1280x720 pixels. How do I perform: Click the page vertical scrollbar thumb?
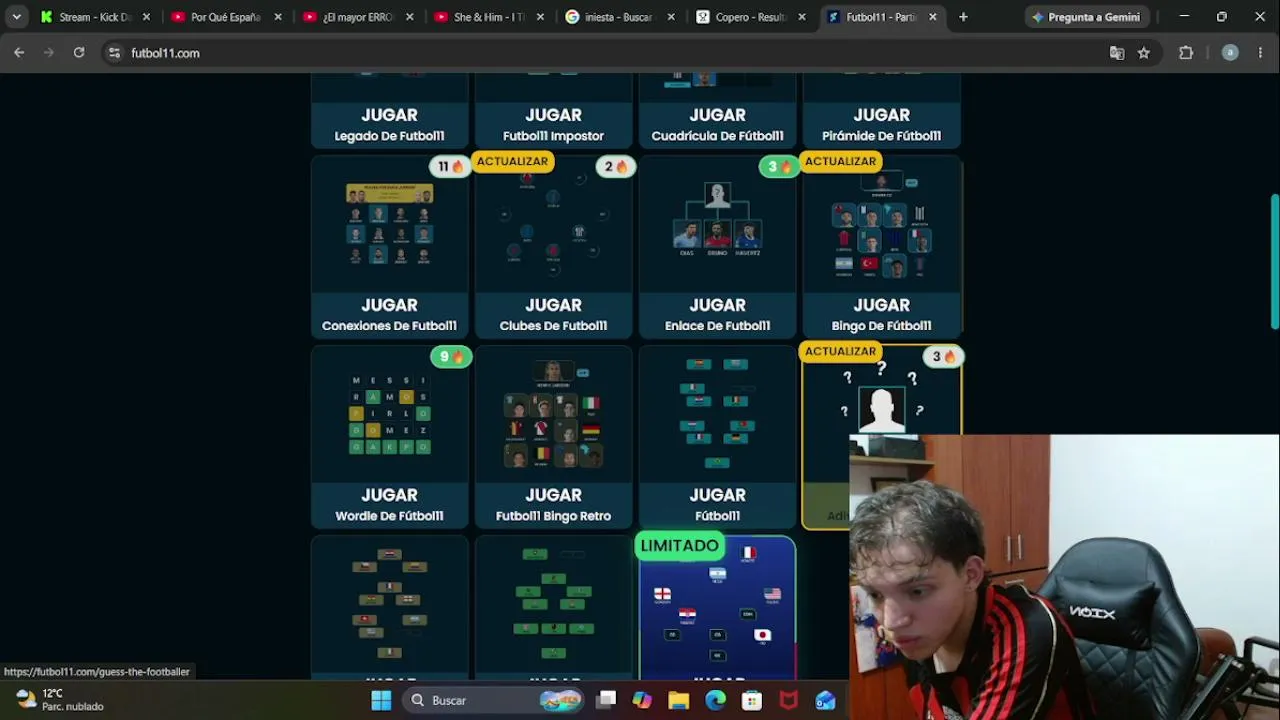pos(1274,260)
